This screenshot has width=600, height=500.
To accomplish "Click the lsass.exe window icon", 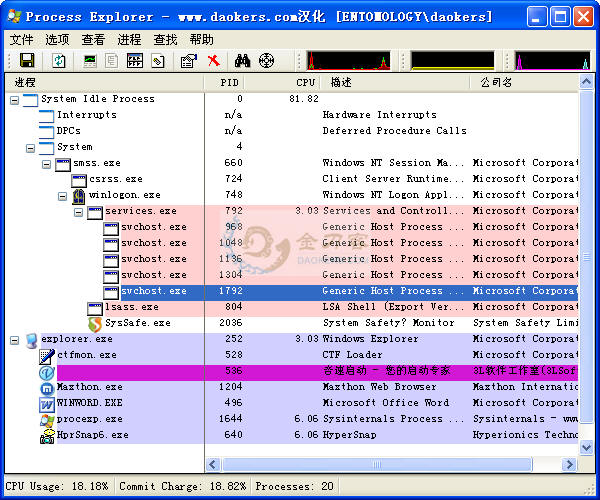I will coord(95,308).
